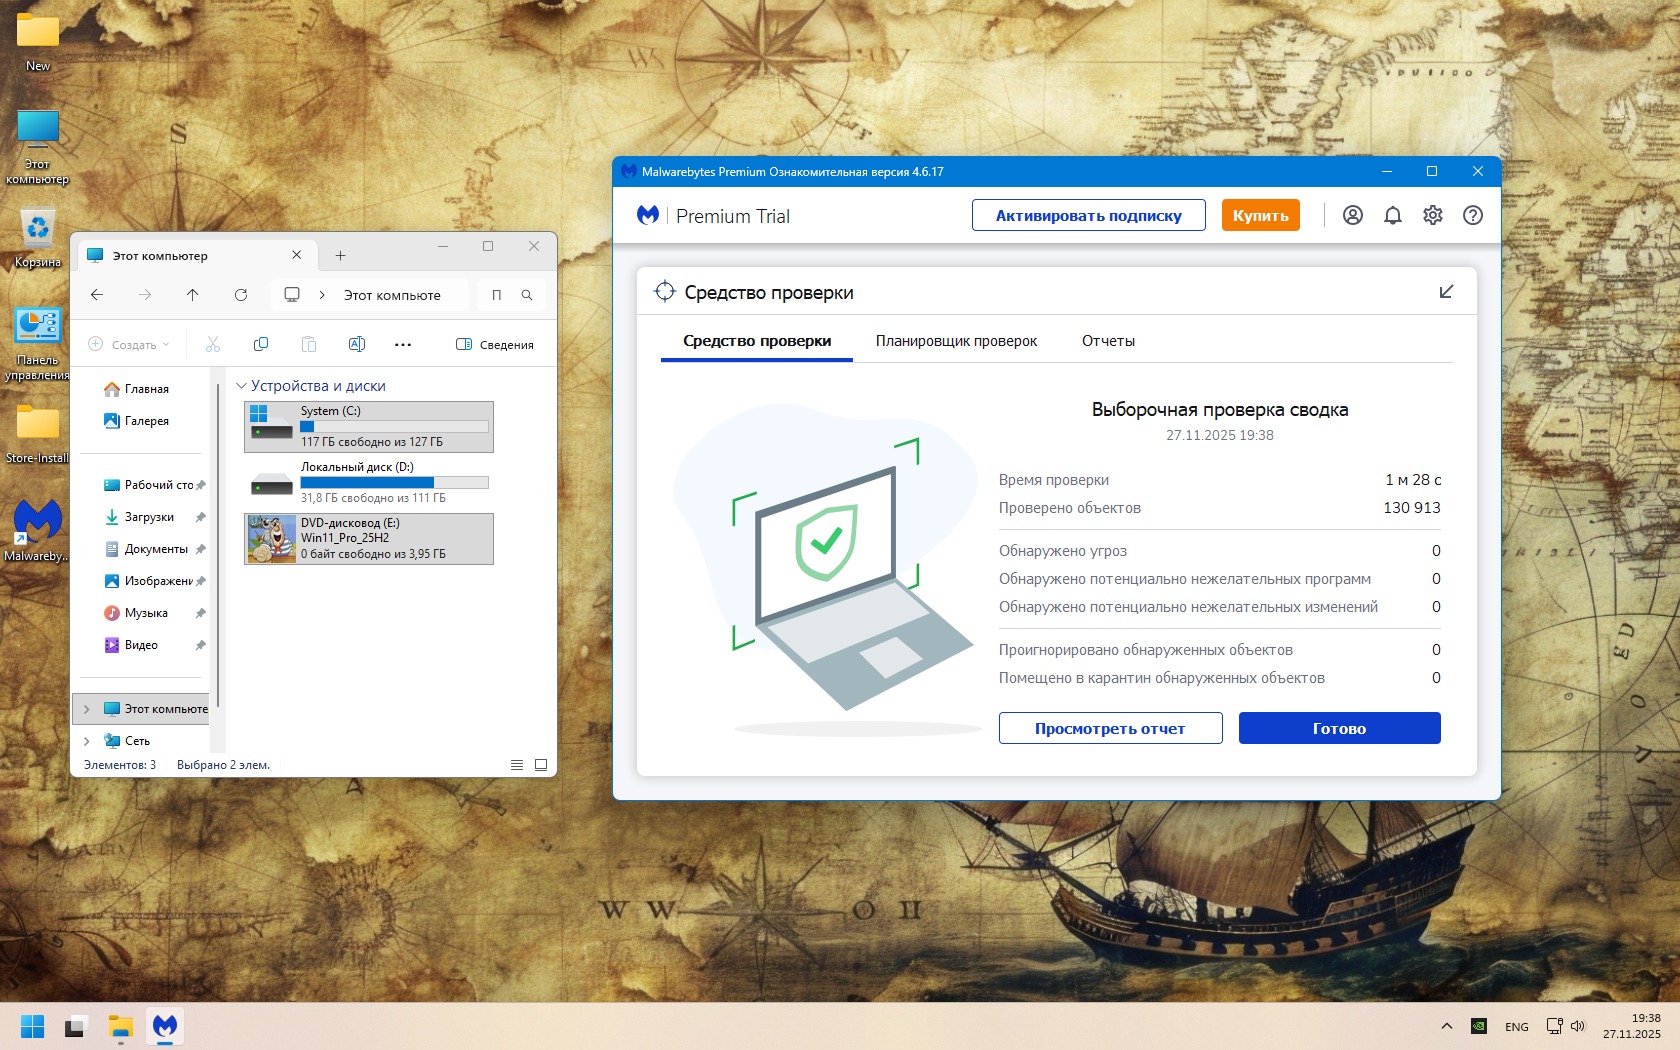Expand 'Сеть' in navigation pane
The width and height of the screenshot is (1680, 1050).
coord(87,741)
